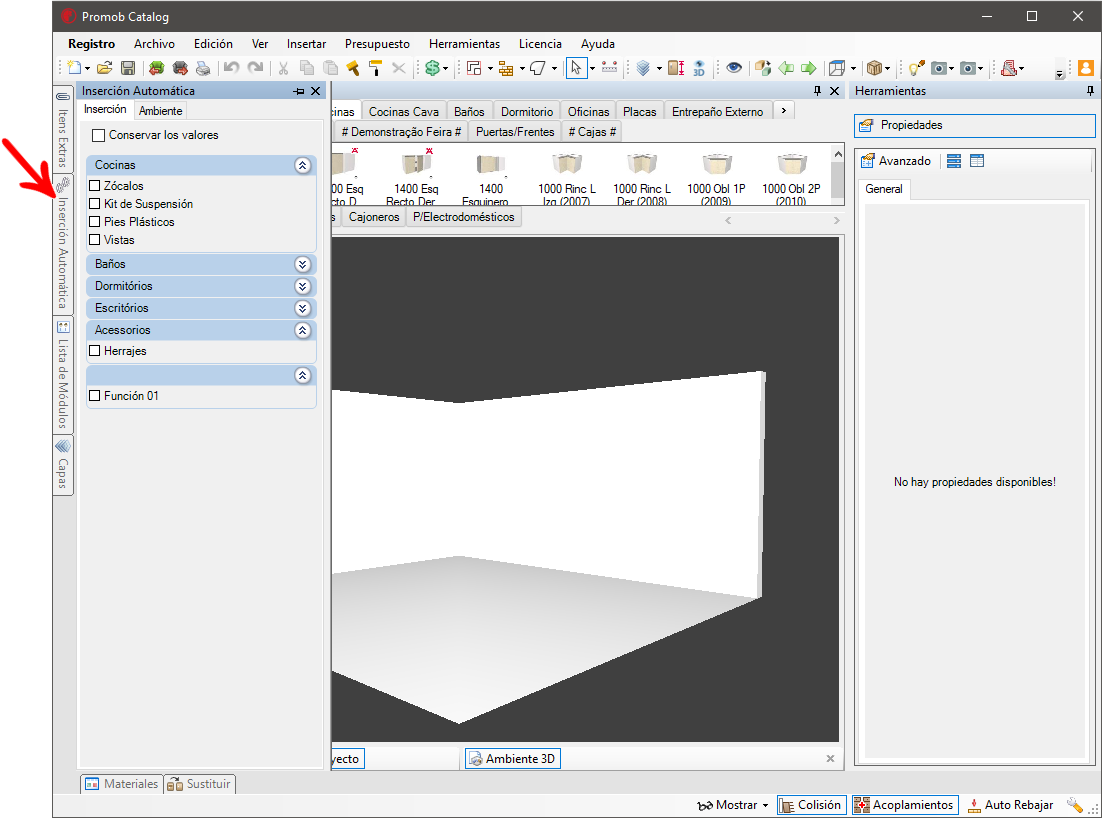This screenshot has height=822, width=1104.
Task: Open the dropdown arrow beside the New icon
Action: click(x=87, y=68)
